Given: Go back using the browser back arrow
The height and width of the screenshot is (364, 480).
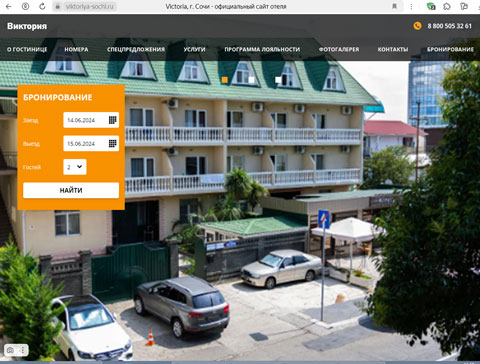Looking at the screenshot, I should [9, 6].
